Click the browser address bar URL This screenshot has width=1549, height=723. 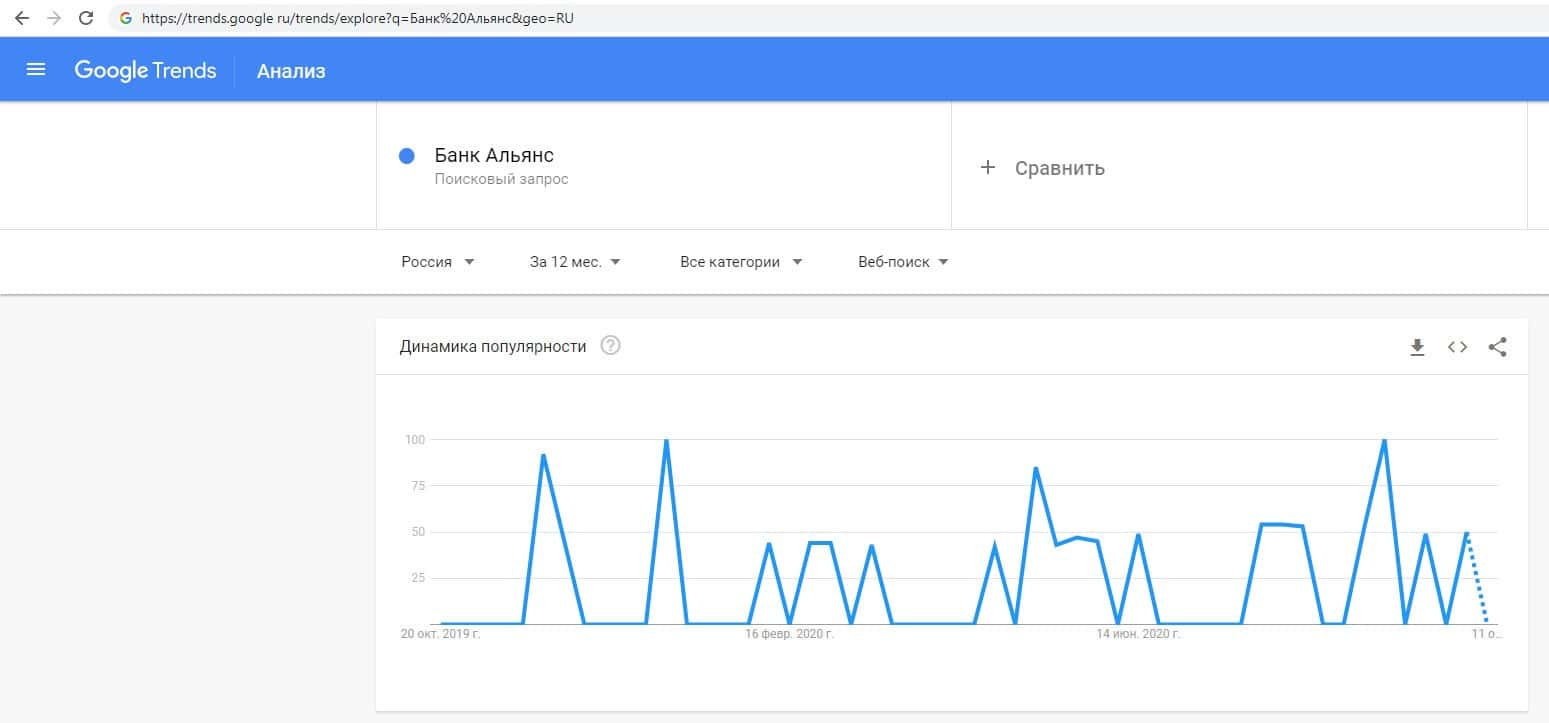[358, 18]
